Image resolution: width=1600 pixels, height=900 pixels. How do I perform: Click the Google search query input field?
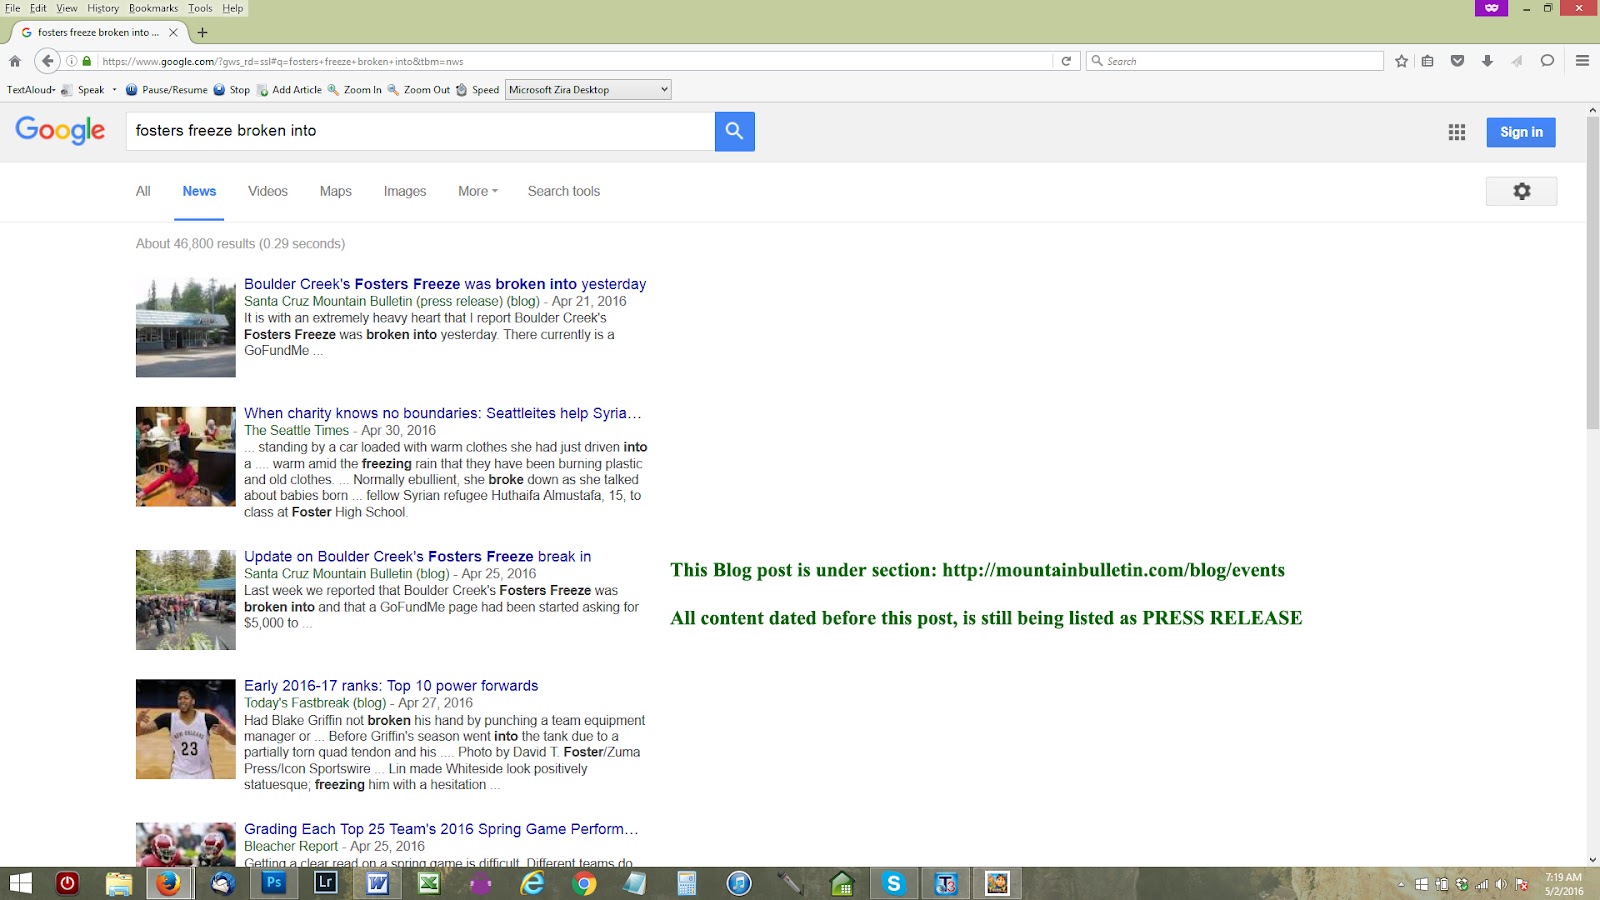pos(420,131)
